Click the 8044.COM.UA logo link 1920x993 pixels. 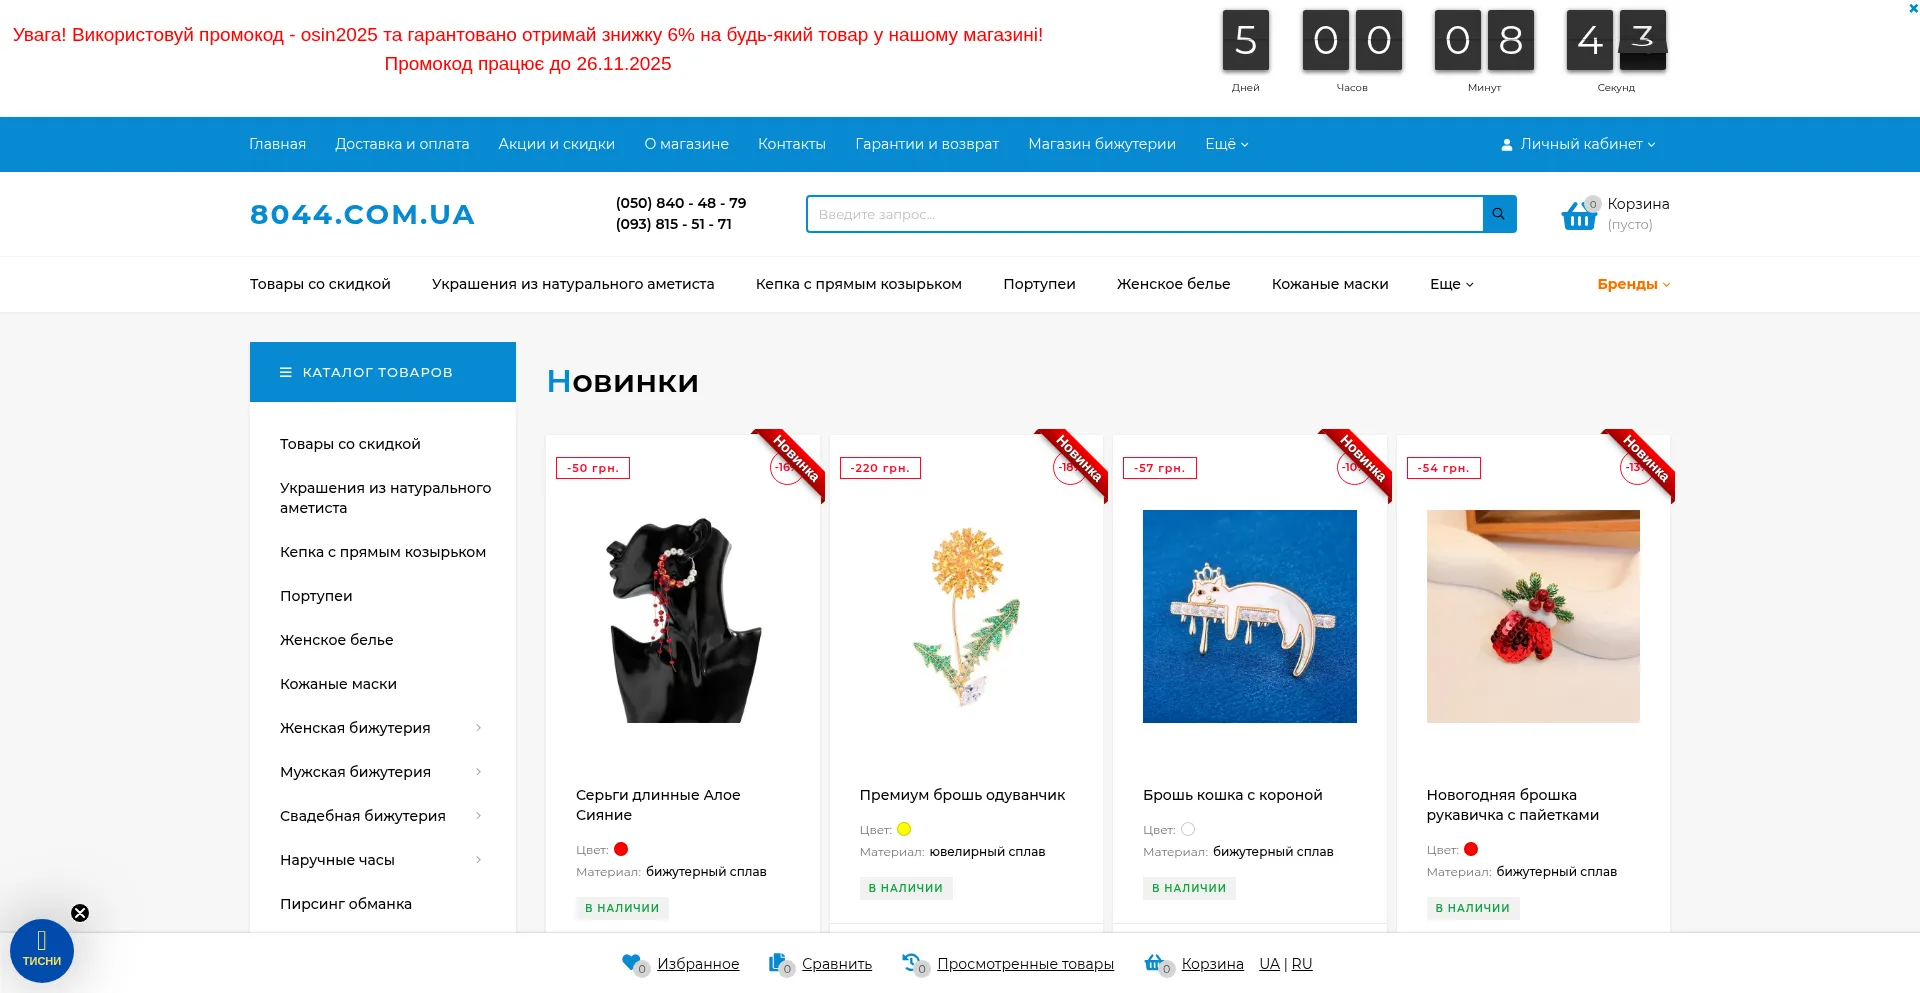[x=362, y=214]
